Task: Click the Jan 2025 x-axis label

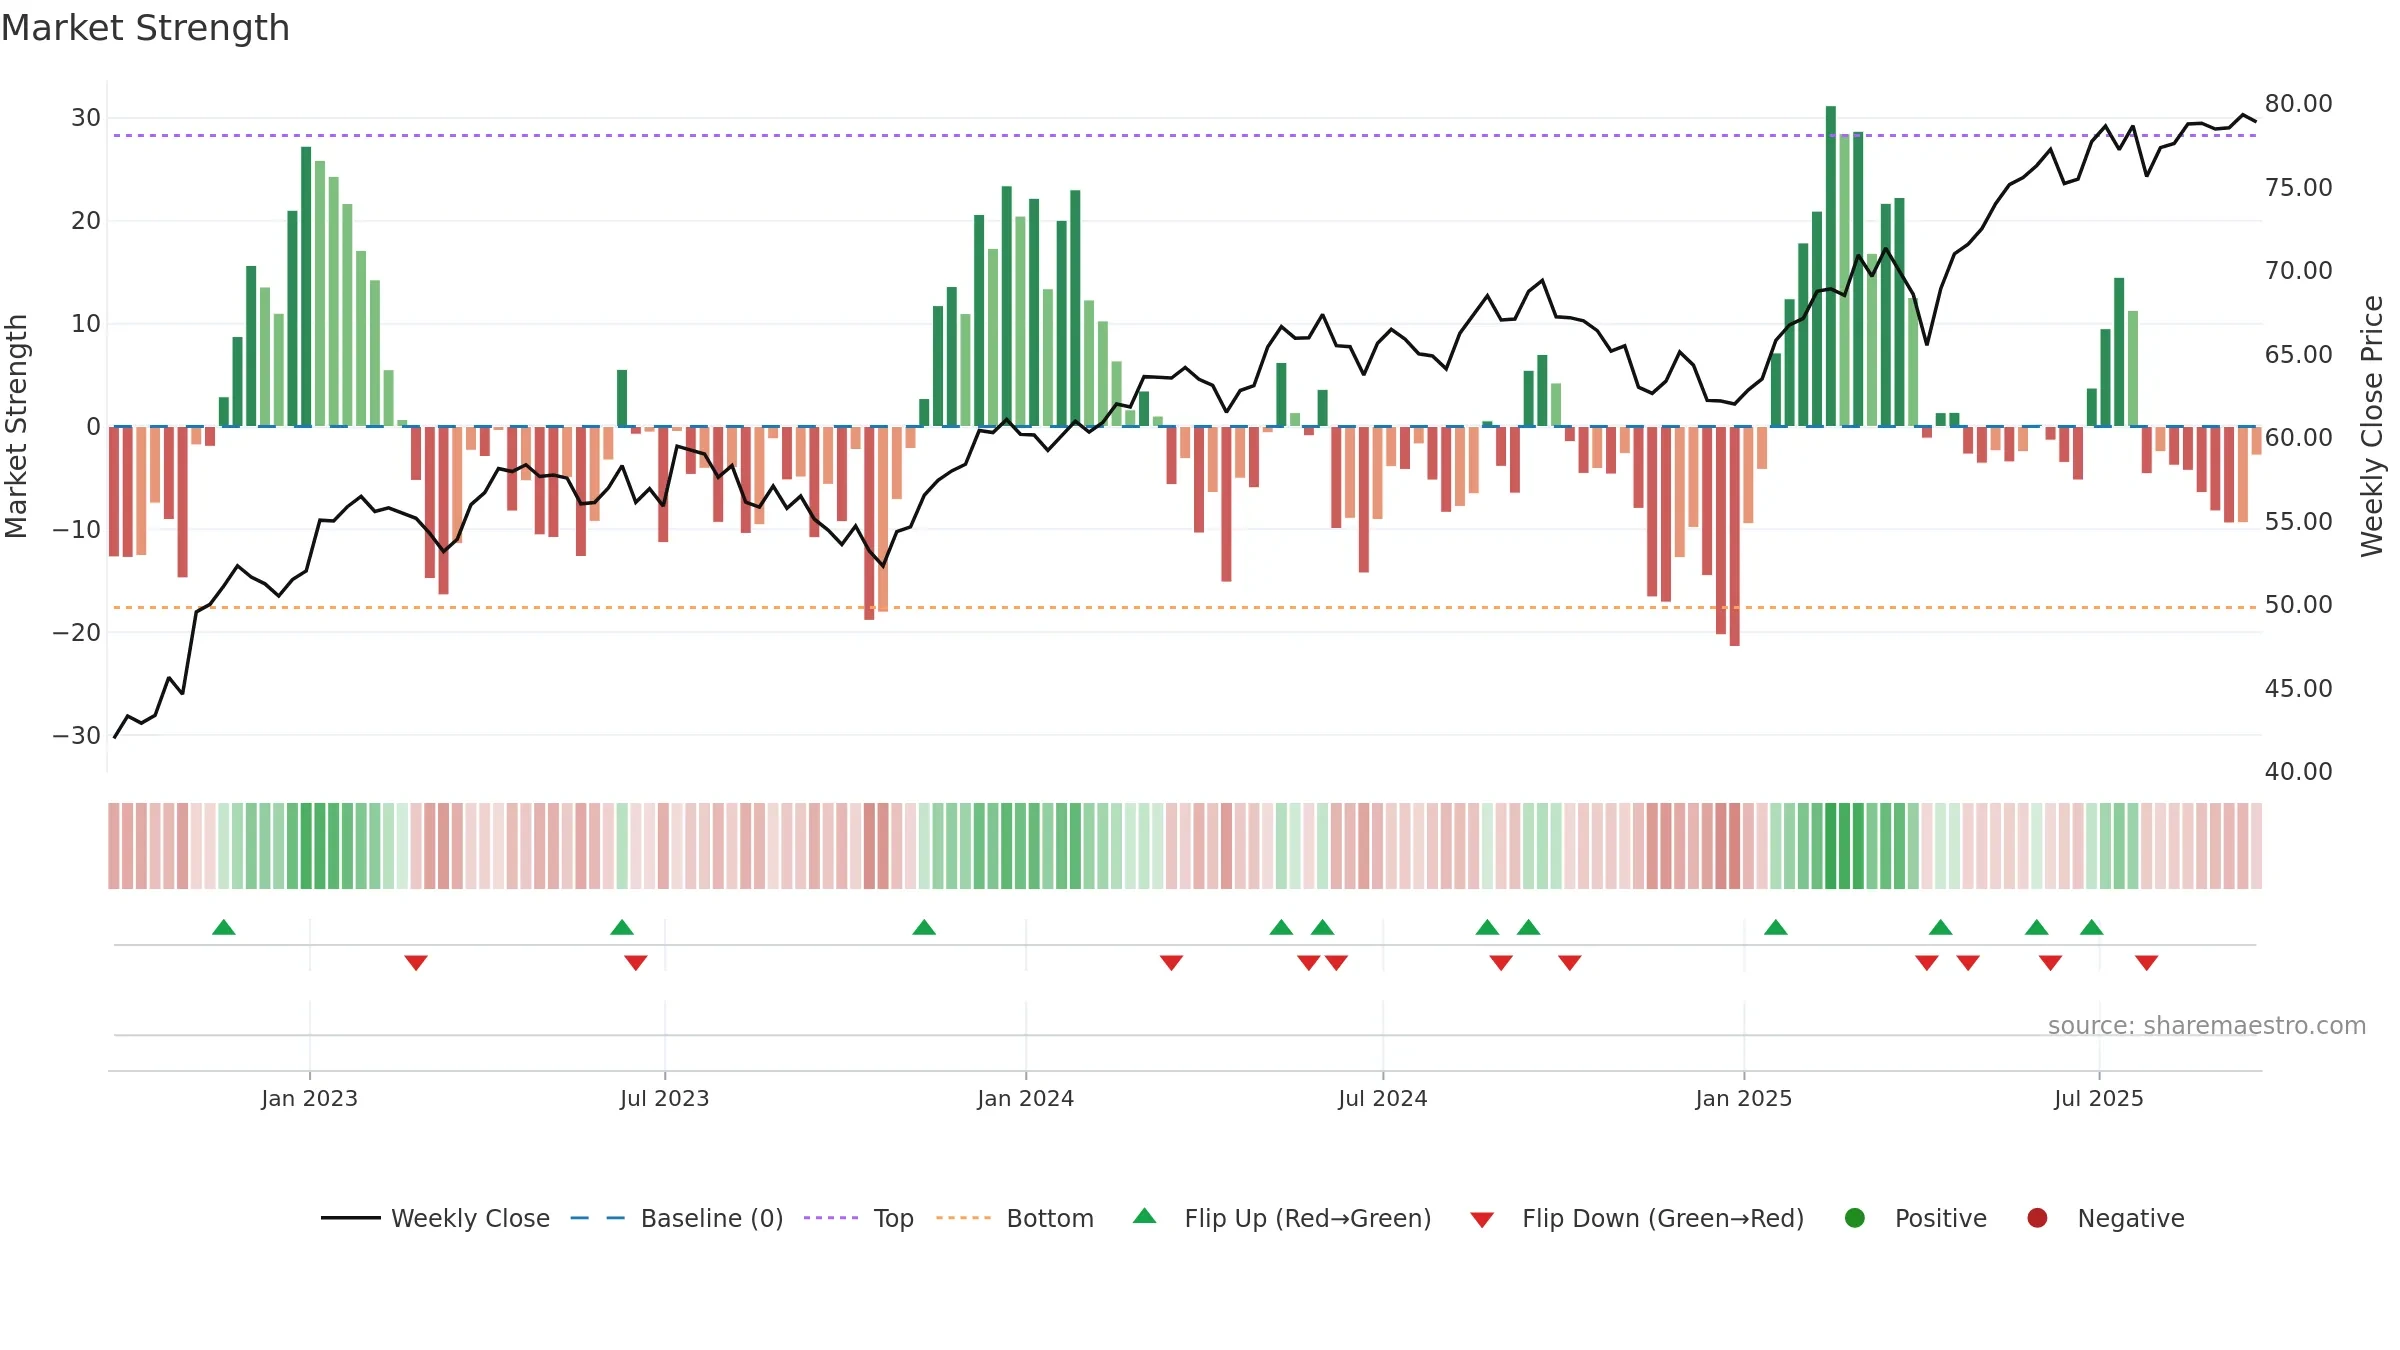Action: pyautogui.click(x=1744, y=1099)
